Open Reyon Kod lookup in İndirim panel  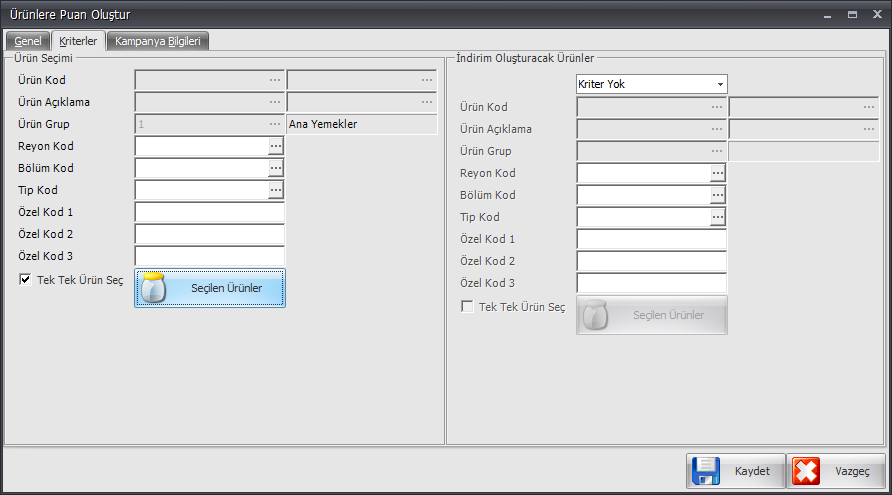[718, 173]
